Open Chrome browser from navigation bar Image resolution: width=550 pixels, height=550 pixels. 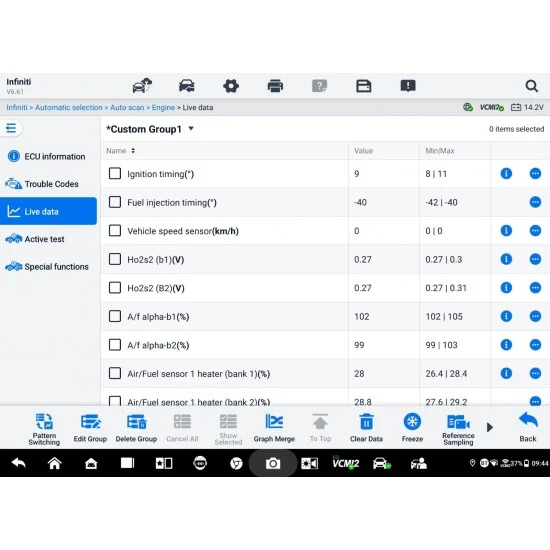[236, 464]
